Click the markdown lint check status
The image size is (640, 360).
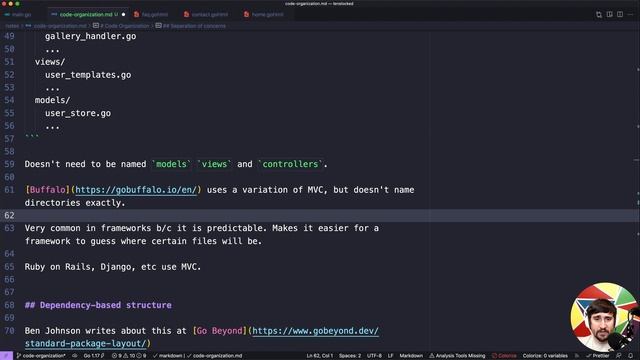[198, 356]
